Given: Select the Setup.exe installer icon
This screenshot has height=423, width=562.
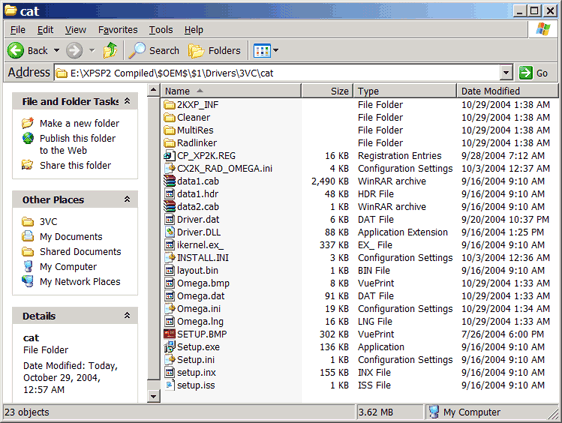Looking at the screenshot, I should click(x=169, y=347).
